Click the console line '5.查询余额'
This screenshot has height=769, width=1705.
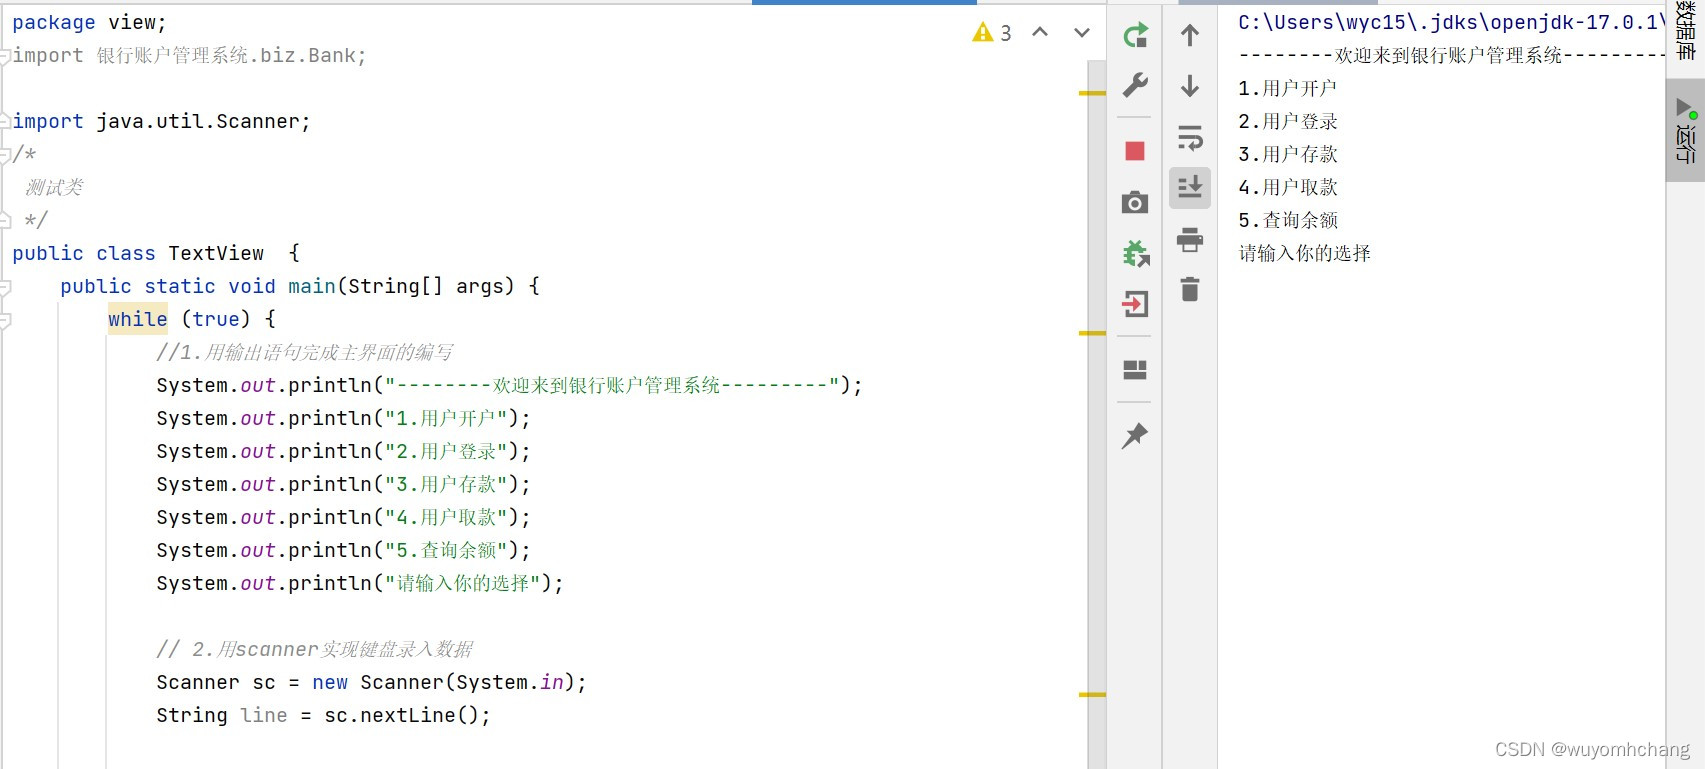[x=1288, y=220]
